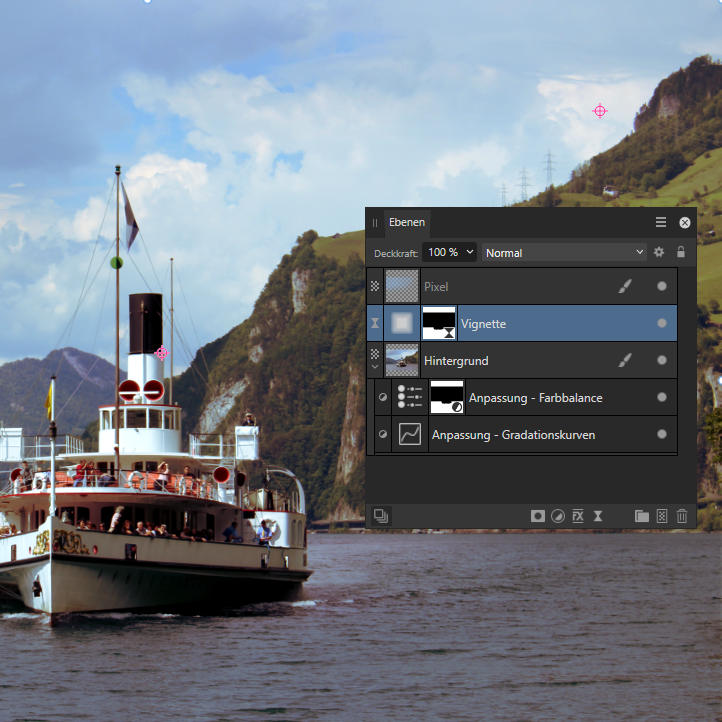Click the Farbbalance mask thumbnail
Image resolution: width=722 pixels, height=722 pixels.
click(x=447, y=397)
